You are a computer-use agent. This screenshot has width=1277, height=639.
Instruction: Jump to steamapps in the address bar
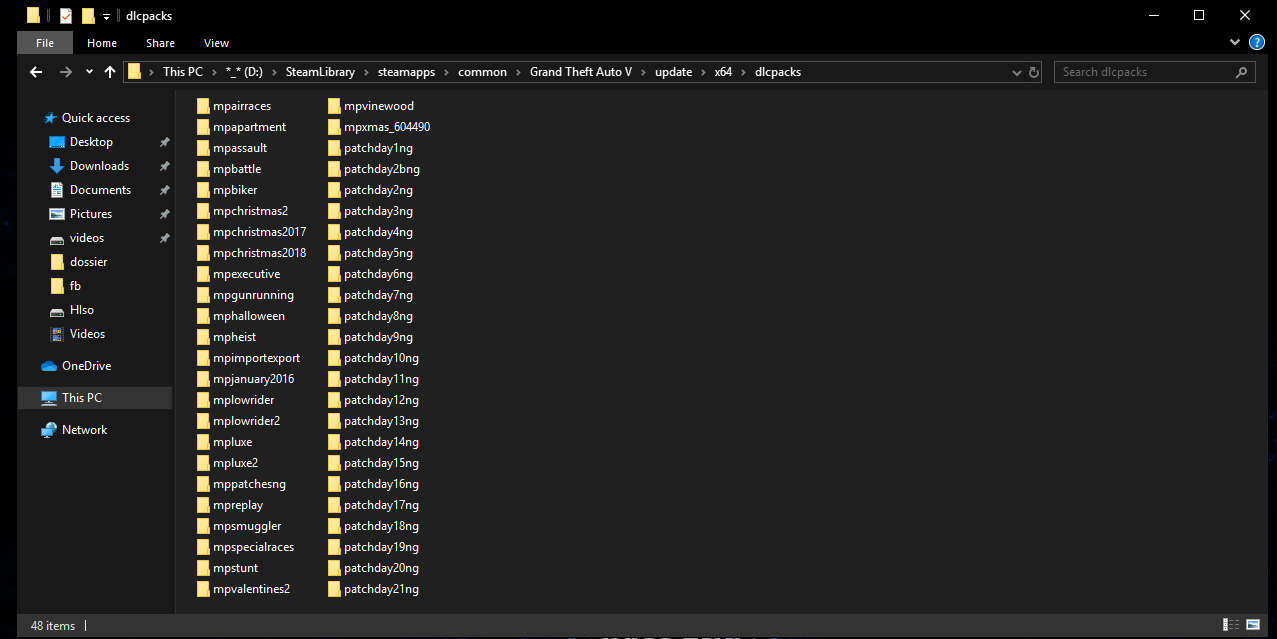coord(407,72)
